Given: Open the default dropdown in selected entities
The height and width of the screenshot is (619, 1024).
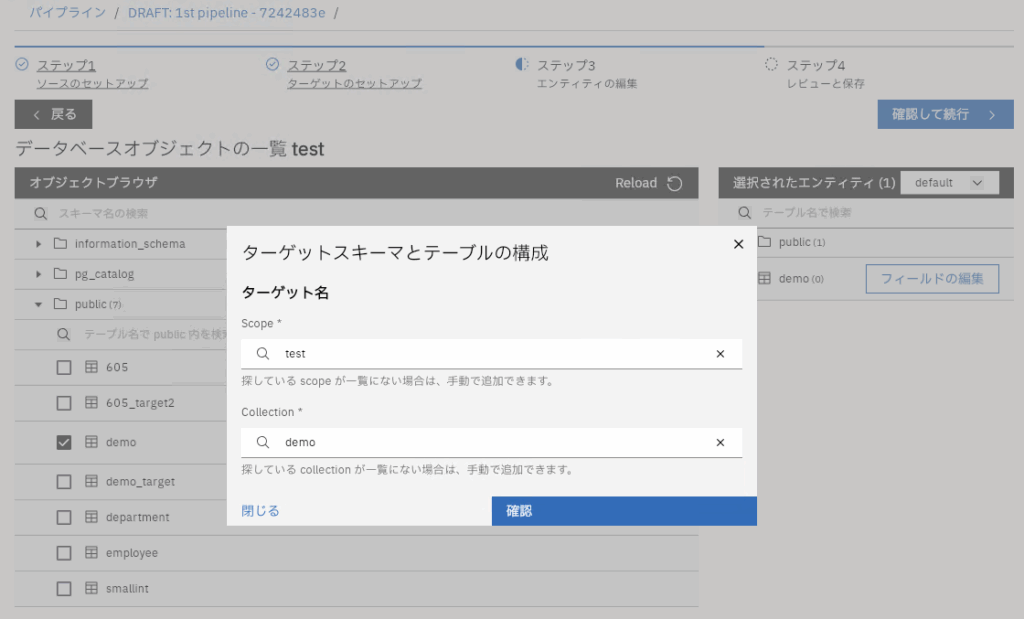Looking at the screenshot, I should 949,183.
